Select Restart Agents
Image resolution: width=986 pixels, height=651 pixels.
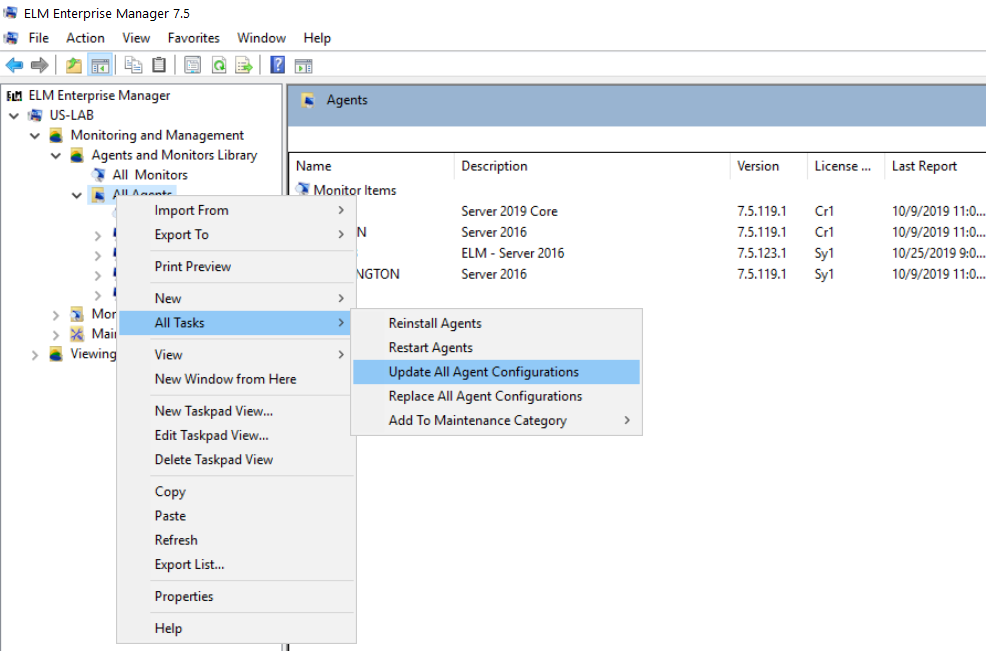[496, 348]
